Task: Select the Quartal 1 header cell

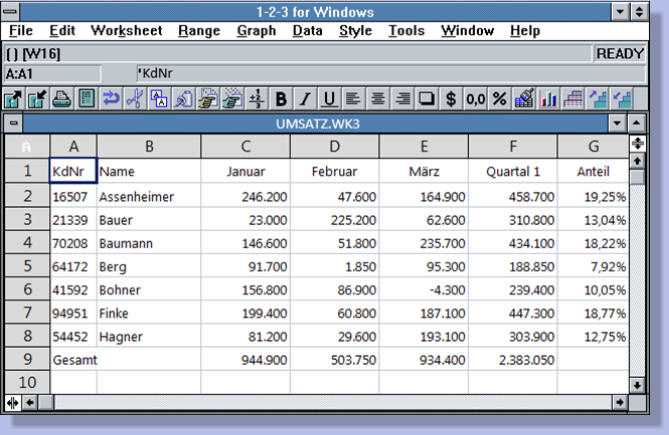Action: pos(513,171)
